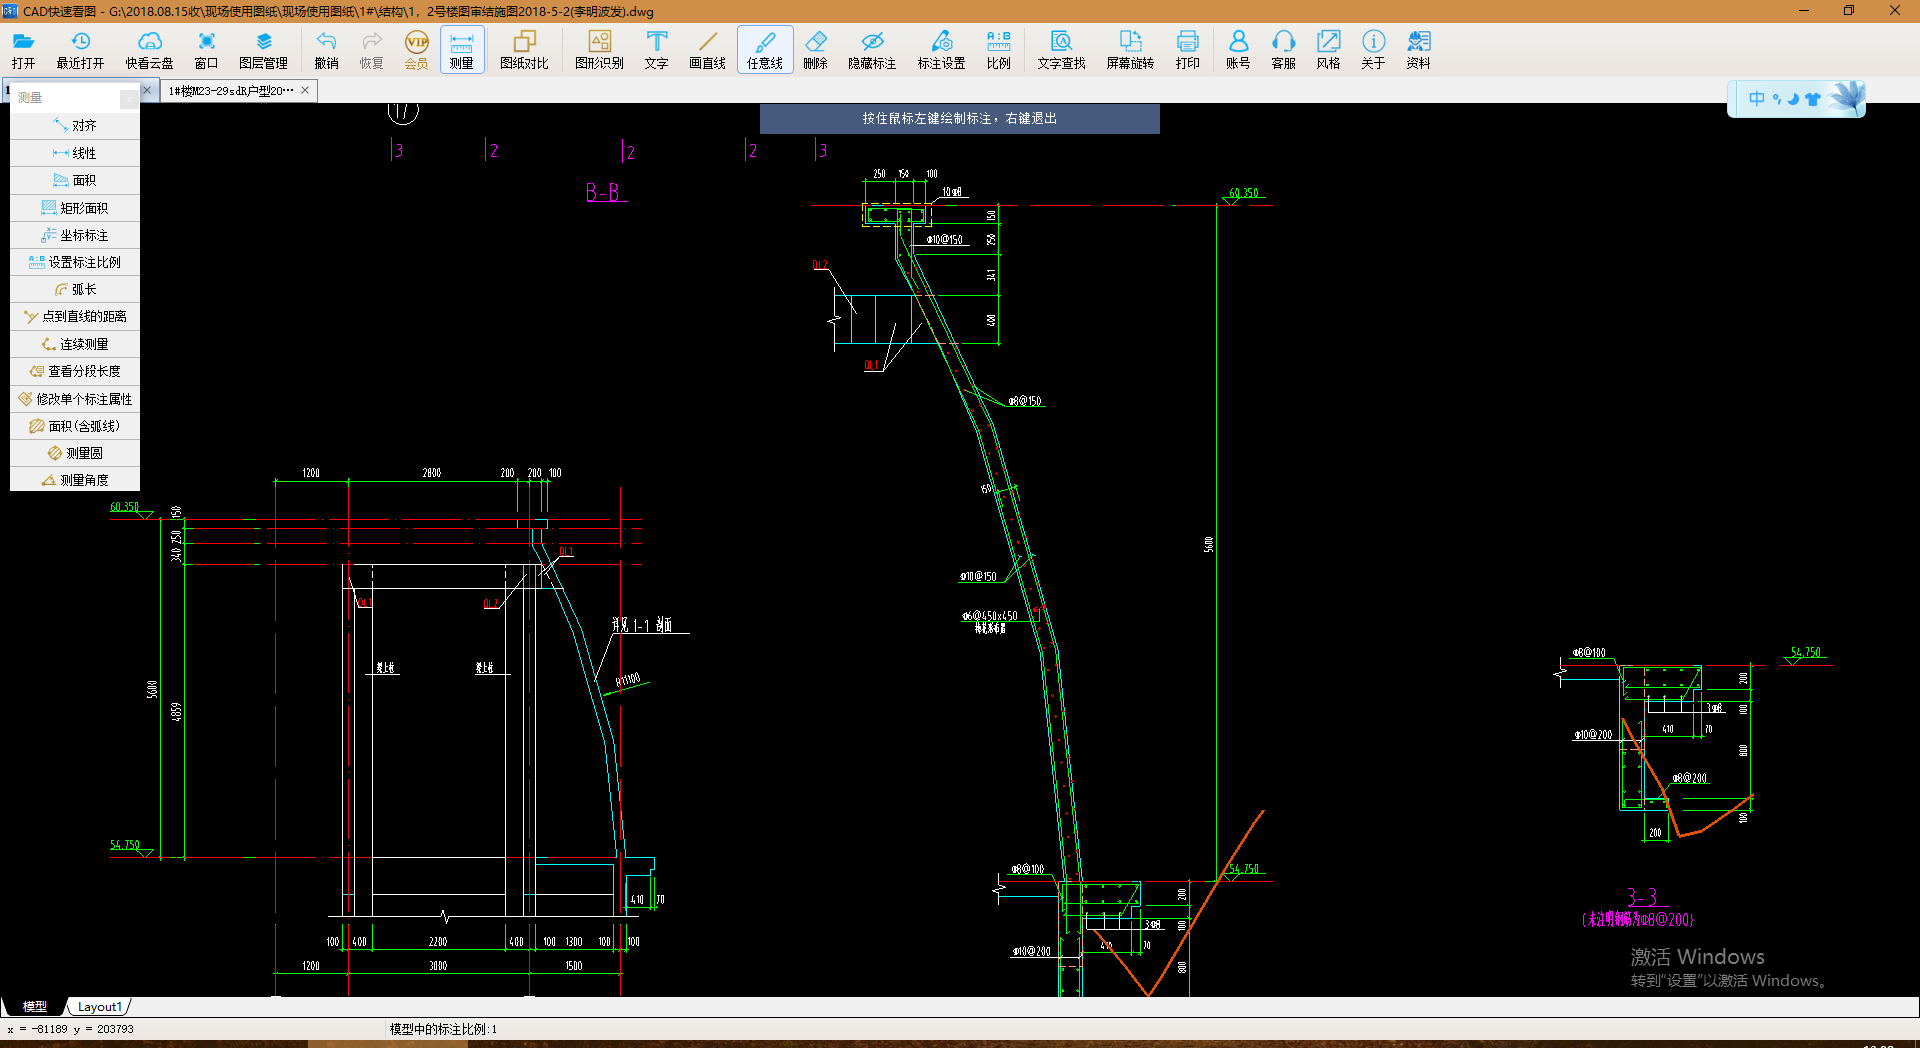The width and height of the screenshot is (1920, 1048).
Task: Open 文字查找 text search
Action: [1061, 50]
